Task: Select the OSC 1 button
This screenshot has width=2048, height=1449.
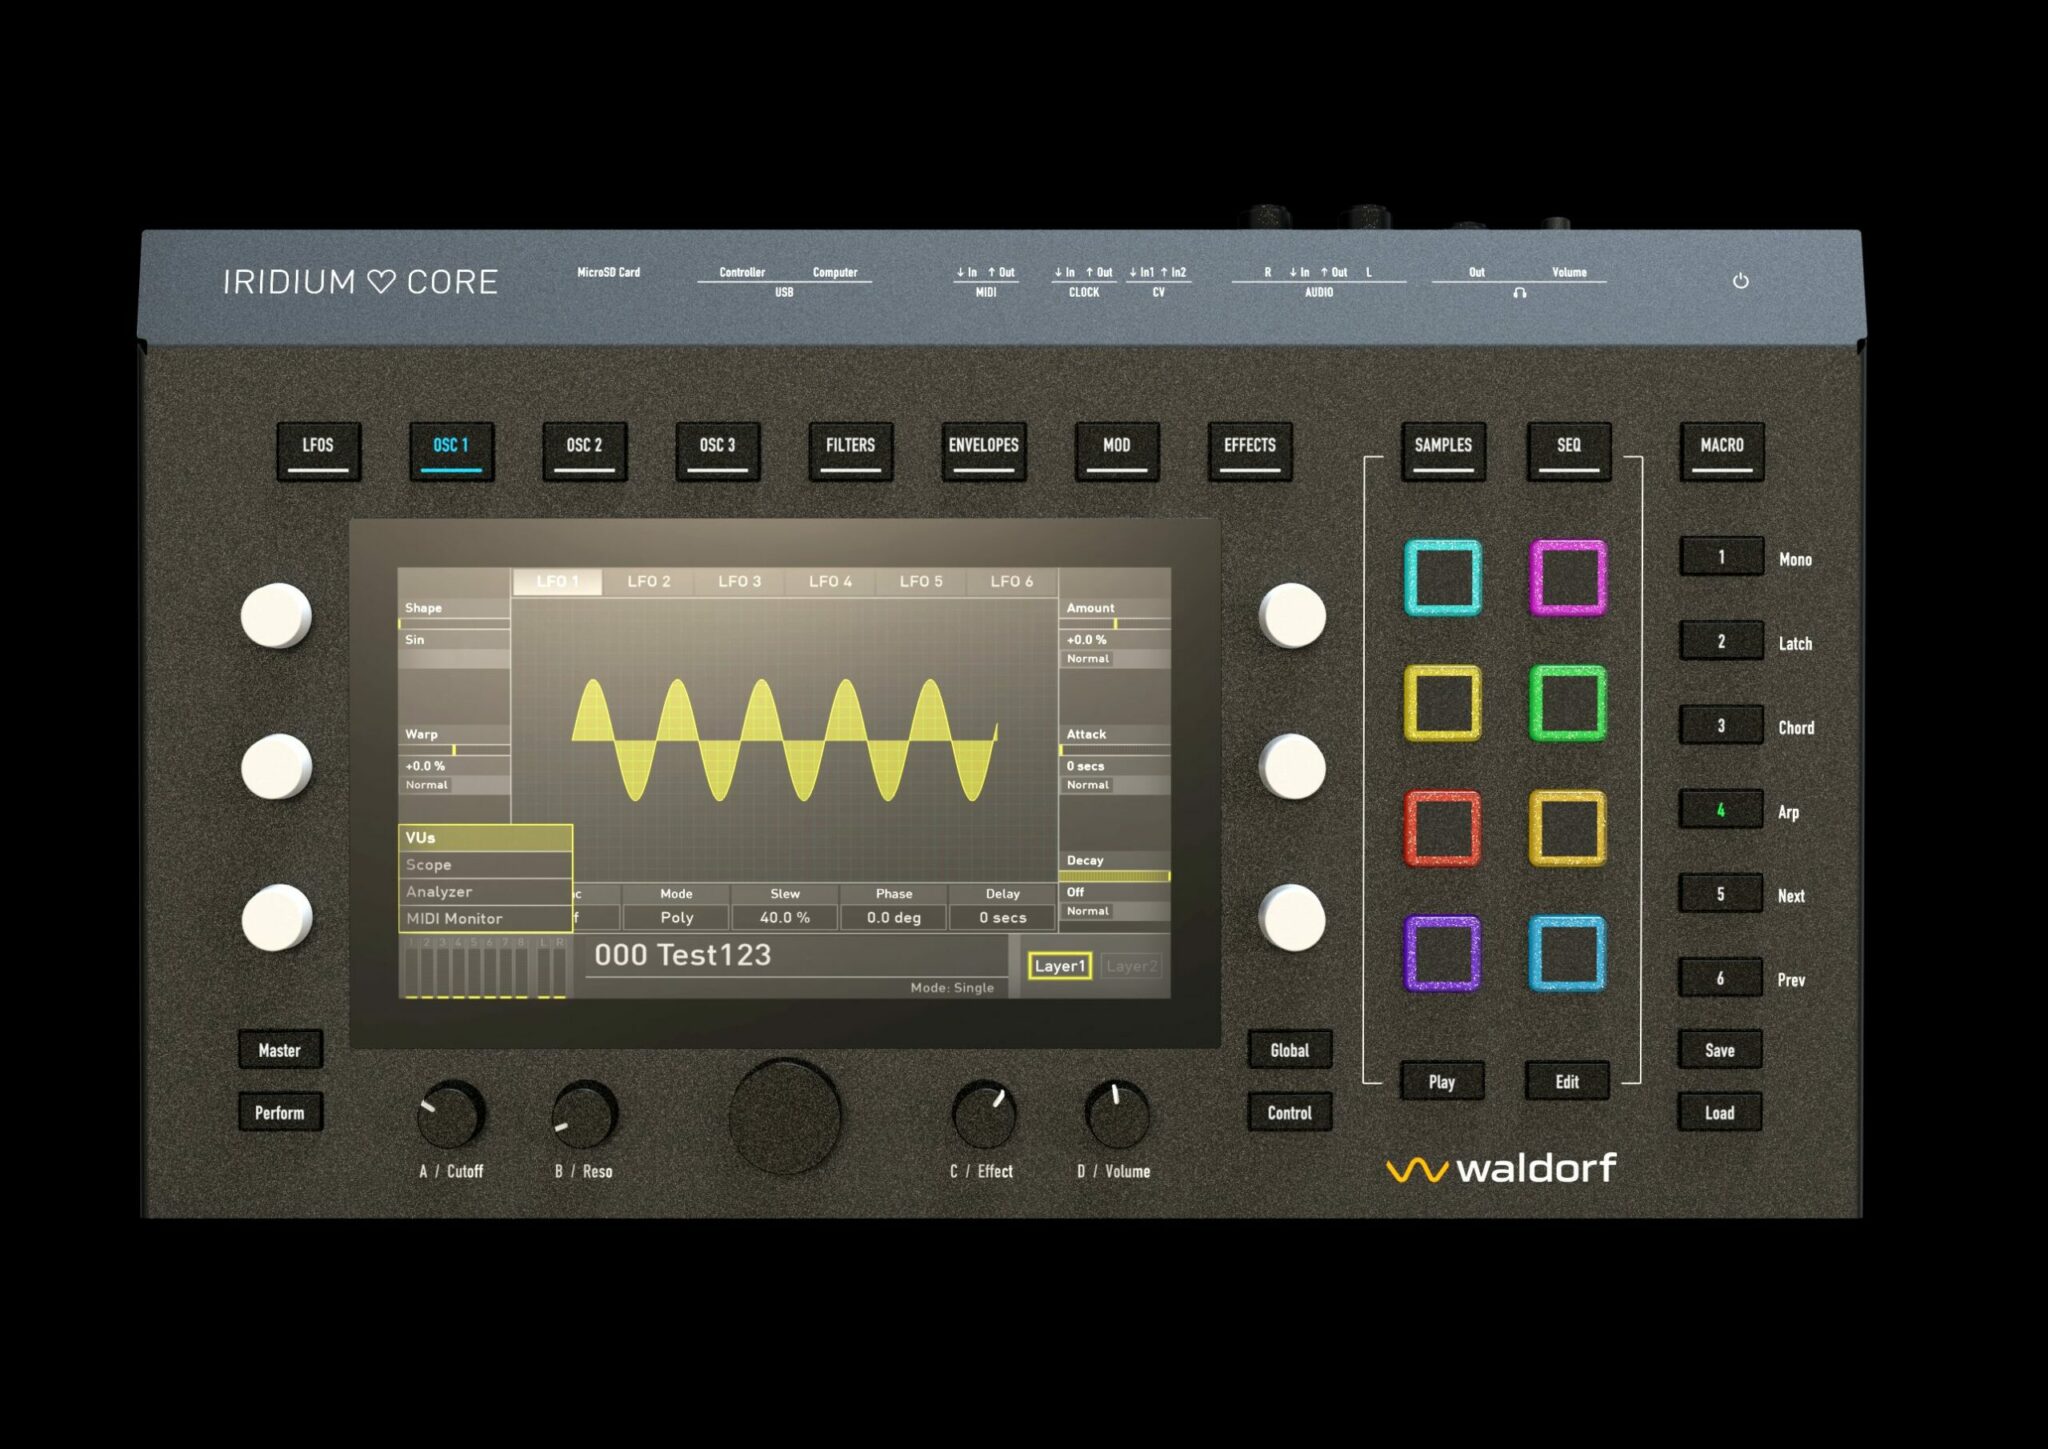Action: (451, 452)
